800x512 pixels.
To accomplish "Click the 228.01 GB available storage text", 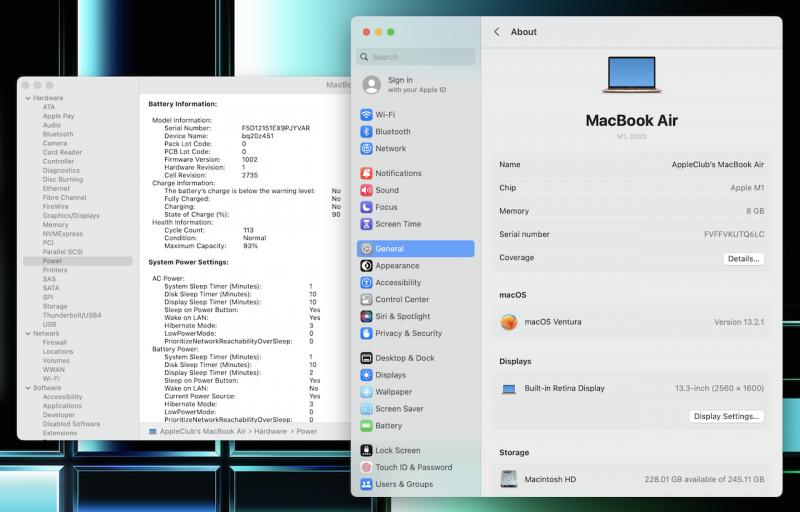I will (x=704, y=479).
